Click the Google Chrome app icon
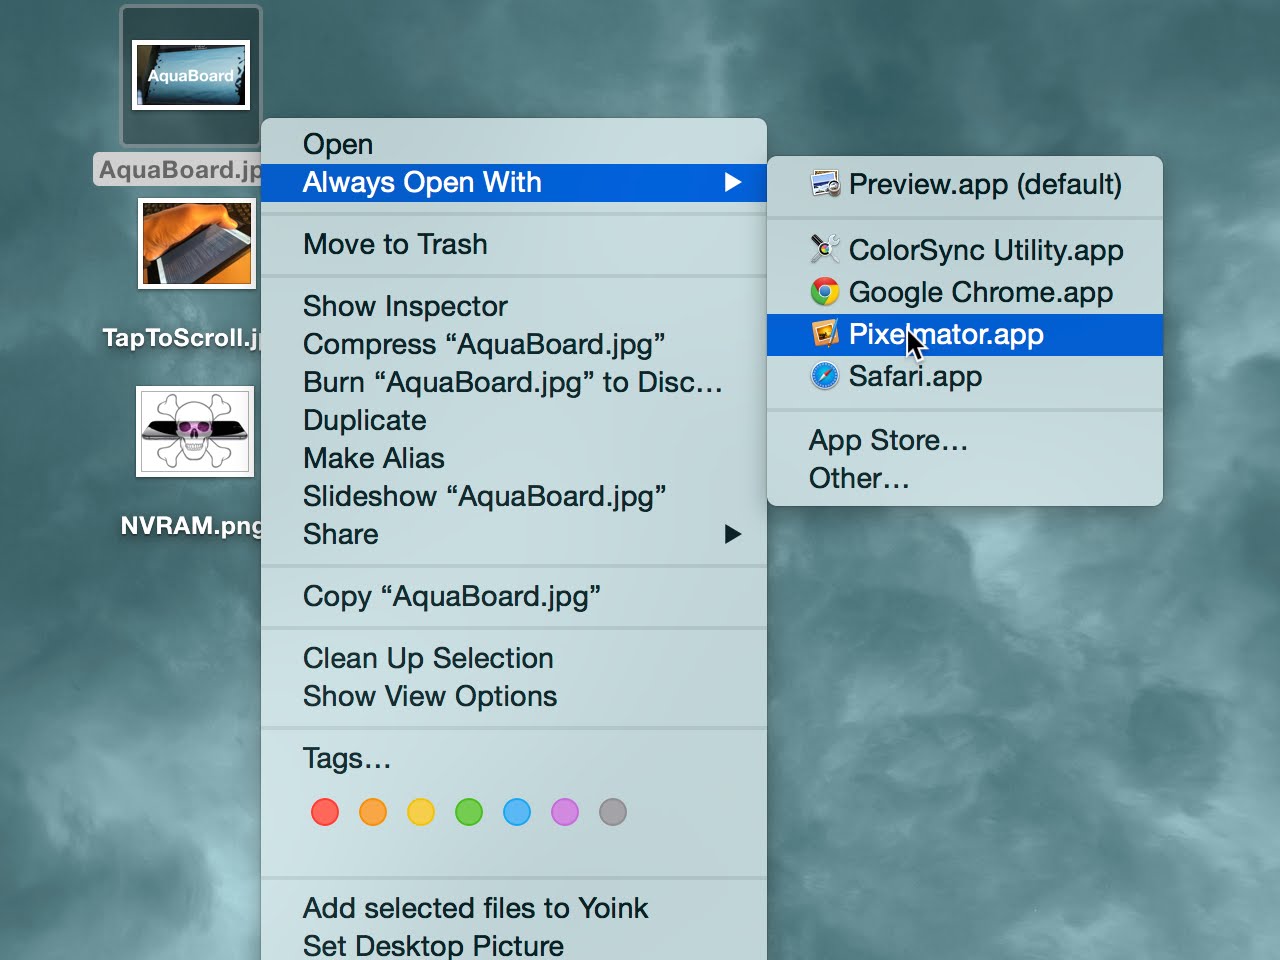The width and height of the screenshot is (1280, 960). click(x=825, y=292)
